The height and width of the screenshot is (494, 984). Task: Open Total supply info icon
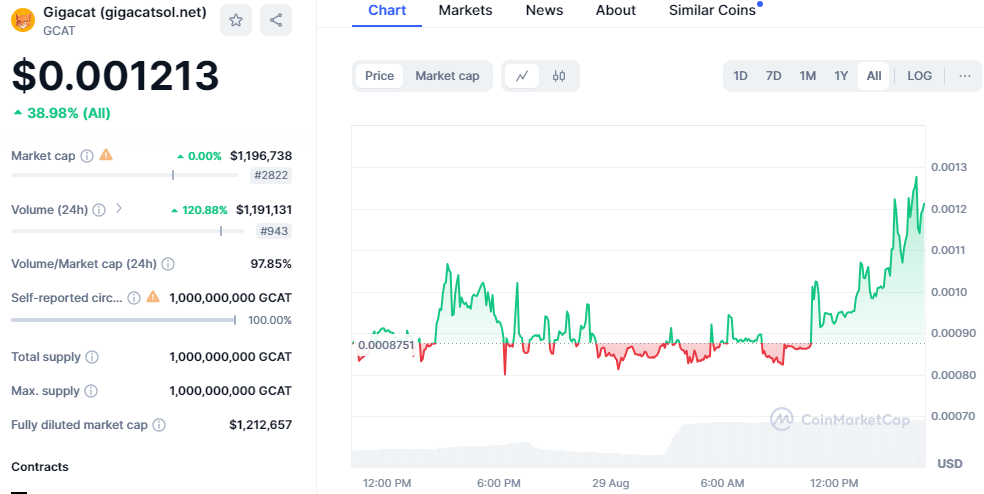click(92, 357)
